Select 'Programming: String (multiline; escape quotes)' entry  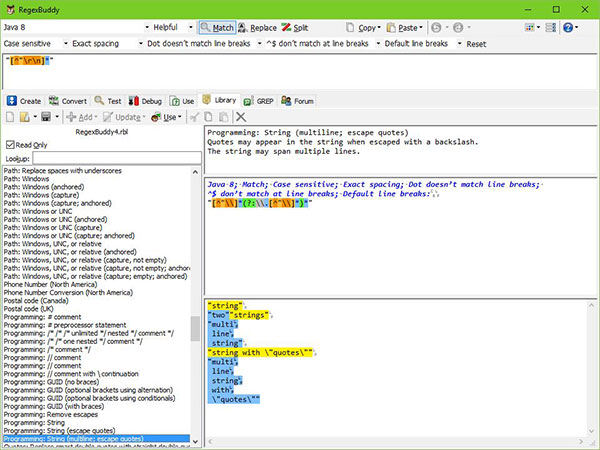[96, 439]
